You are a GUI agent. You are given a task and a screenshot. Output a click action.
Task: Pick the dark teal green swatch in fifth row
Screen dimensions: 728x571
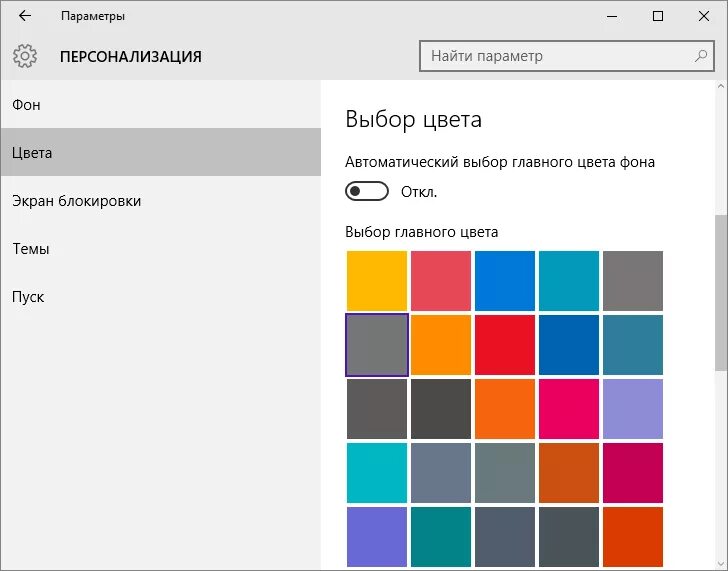point(441,537)
